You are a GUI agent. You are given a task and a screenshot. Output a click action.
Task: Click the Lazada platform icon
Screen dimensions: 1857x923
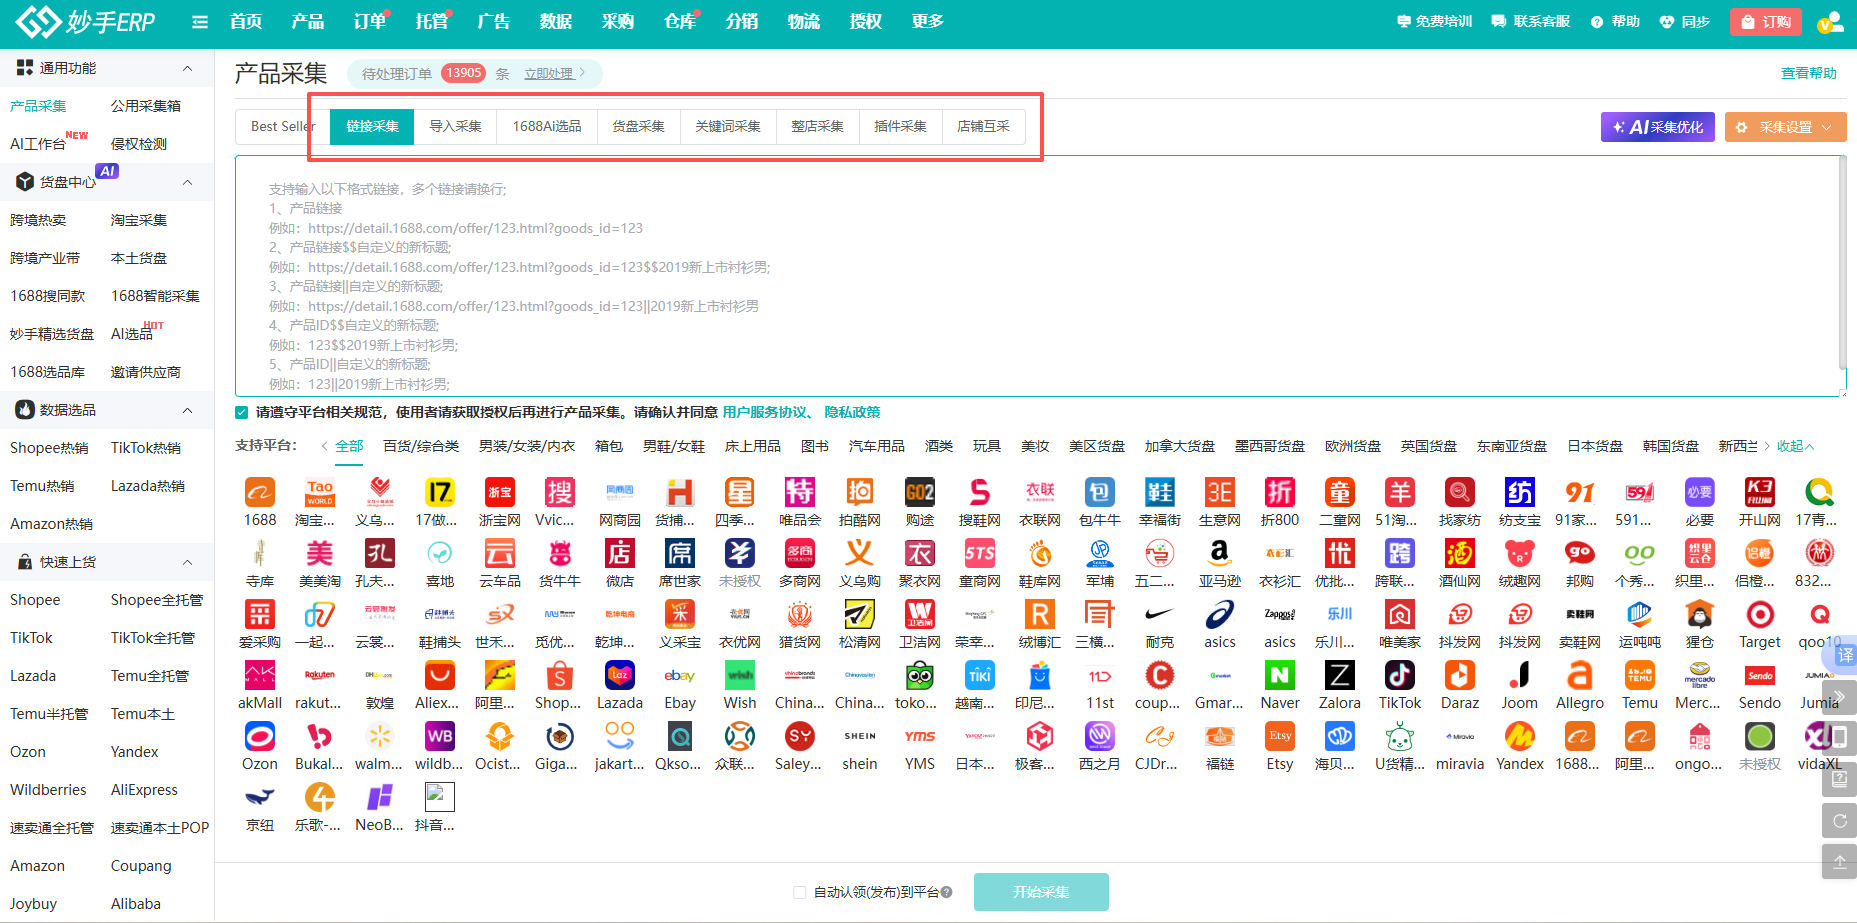(620, 676)
